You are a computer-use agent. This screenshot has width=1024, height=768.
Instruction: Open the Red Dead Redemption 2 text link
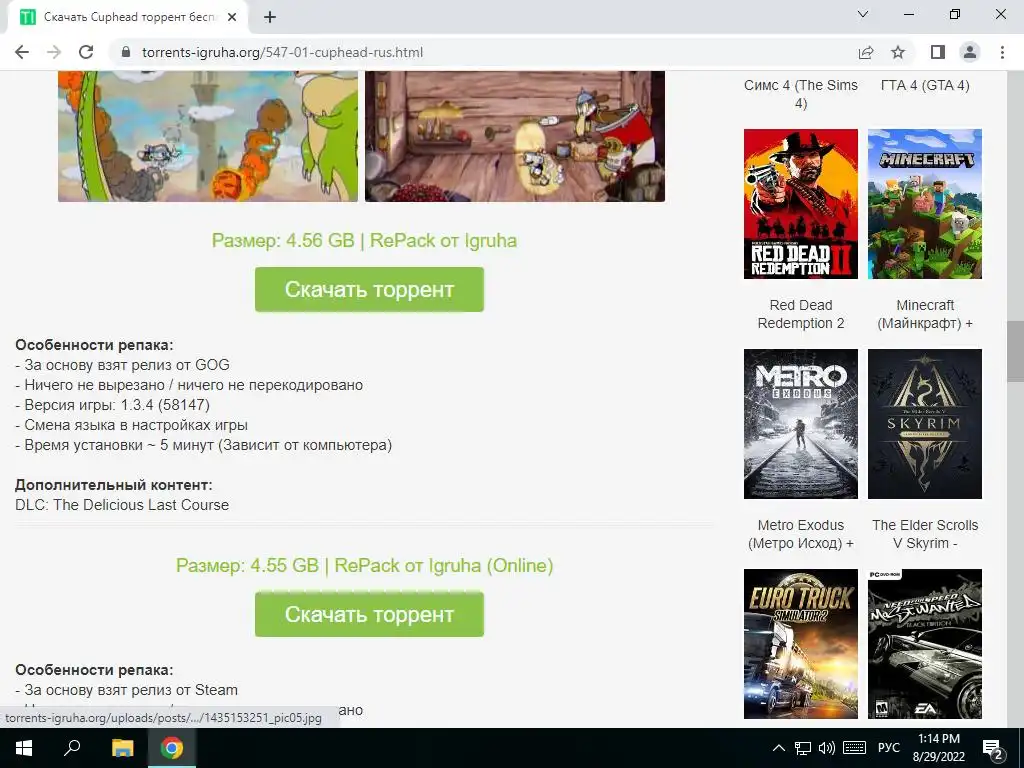[x=801, y=314]
